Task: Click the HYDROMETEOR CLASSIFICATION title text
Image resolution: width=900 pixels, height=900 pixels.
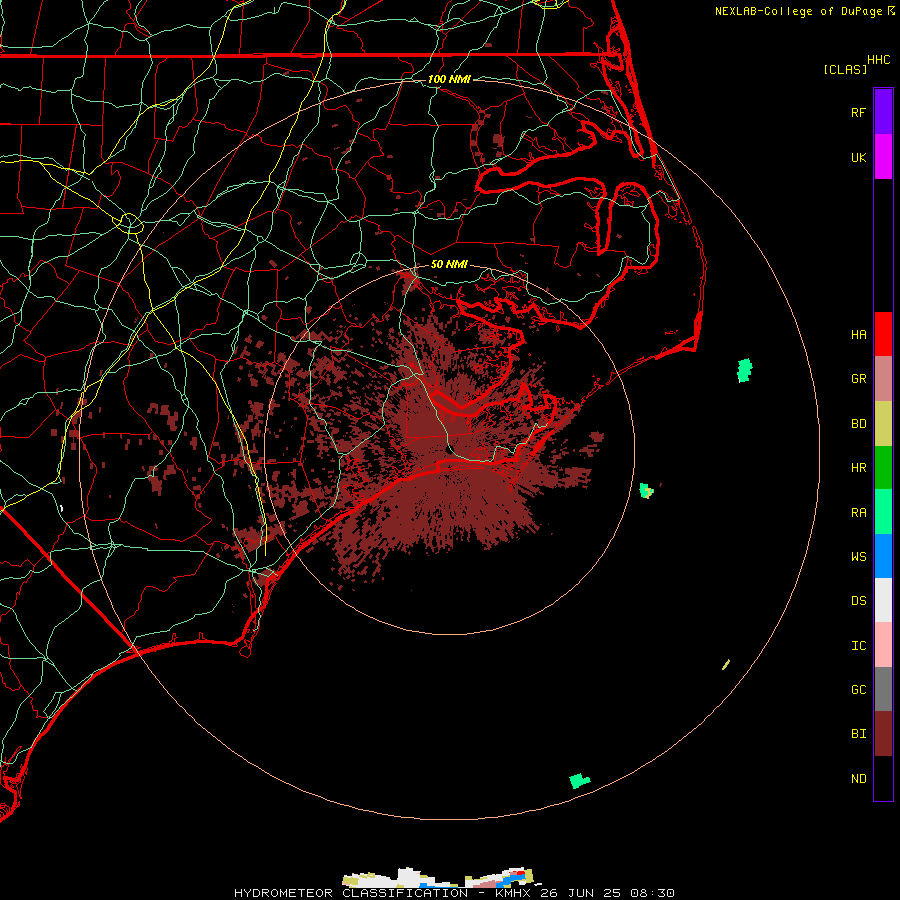Action: click(x=351, y=893)
